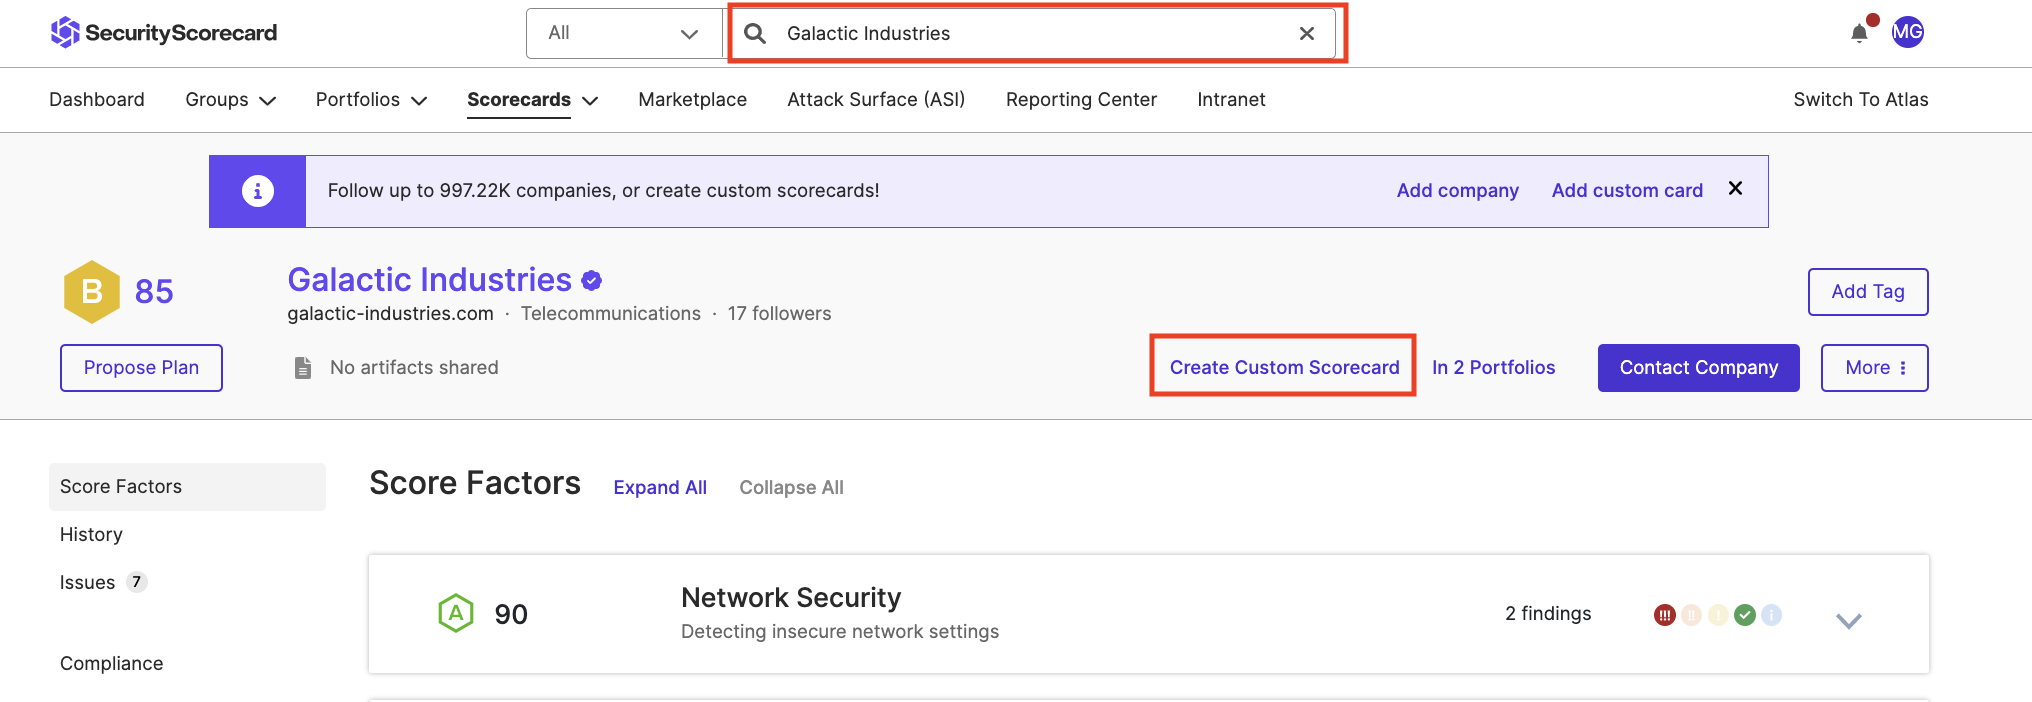Expand the Groups menu

click(x=230, y=99)
